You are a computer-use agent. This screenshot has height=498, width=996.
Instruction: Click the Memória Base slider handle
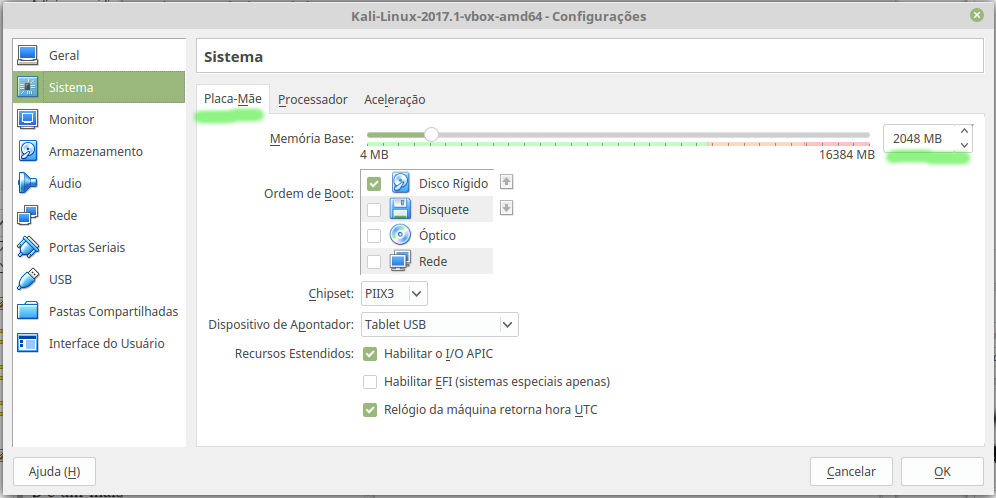tap(431, 135)
